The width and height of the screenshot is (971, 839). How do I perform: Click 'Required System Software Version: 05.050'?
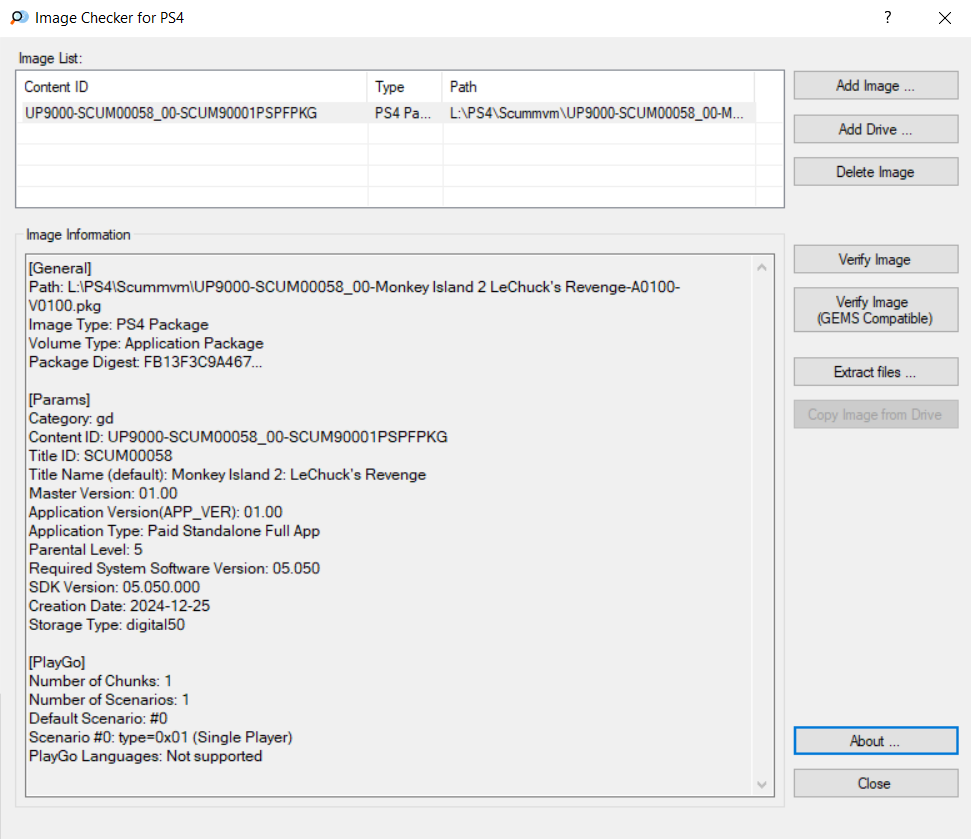(x=174, y=568)
